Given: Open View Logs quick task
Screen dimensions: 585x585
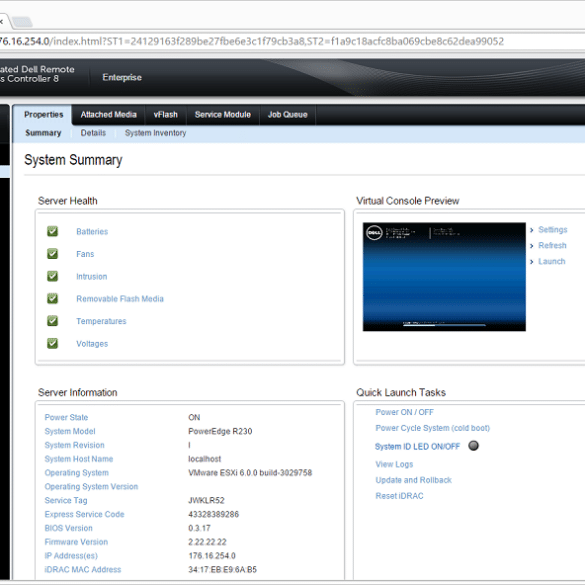Looking at the screenshot, I should tap(394, 464).
